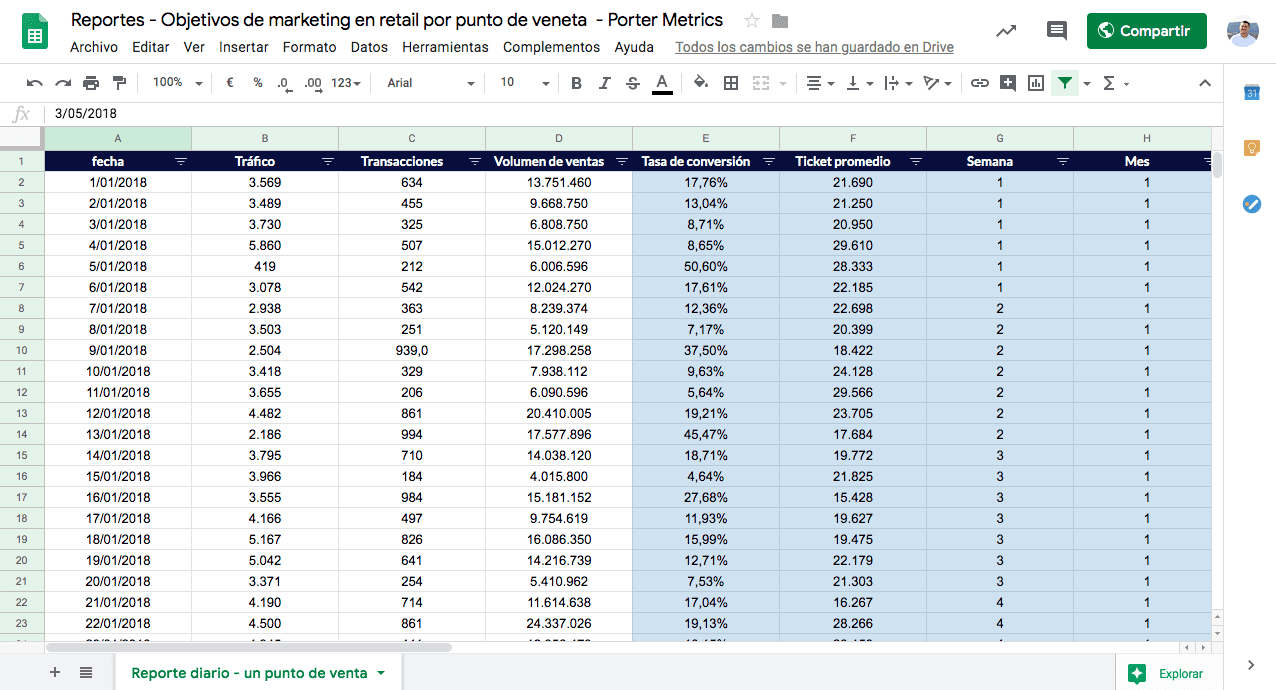Click the undo arrow icon
The image size is (1276, 690).
(35, 83)
